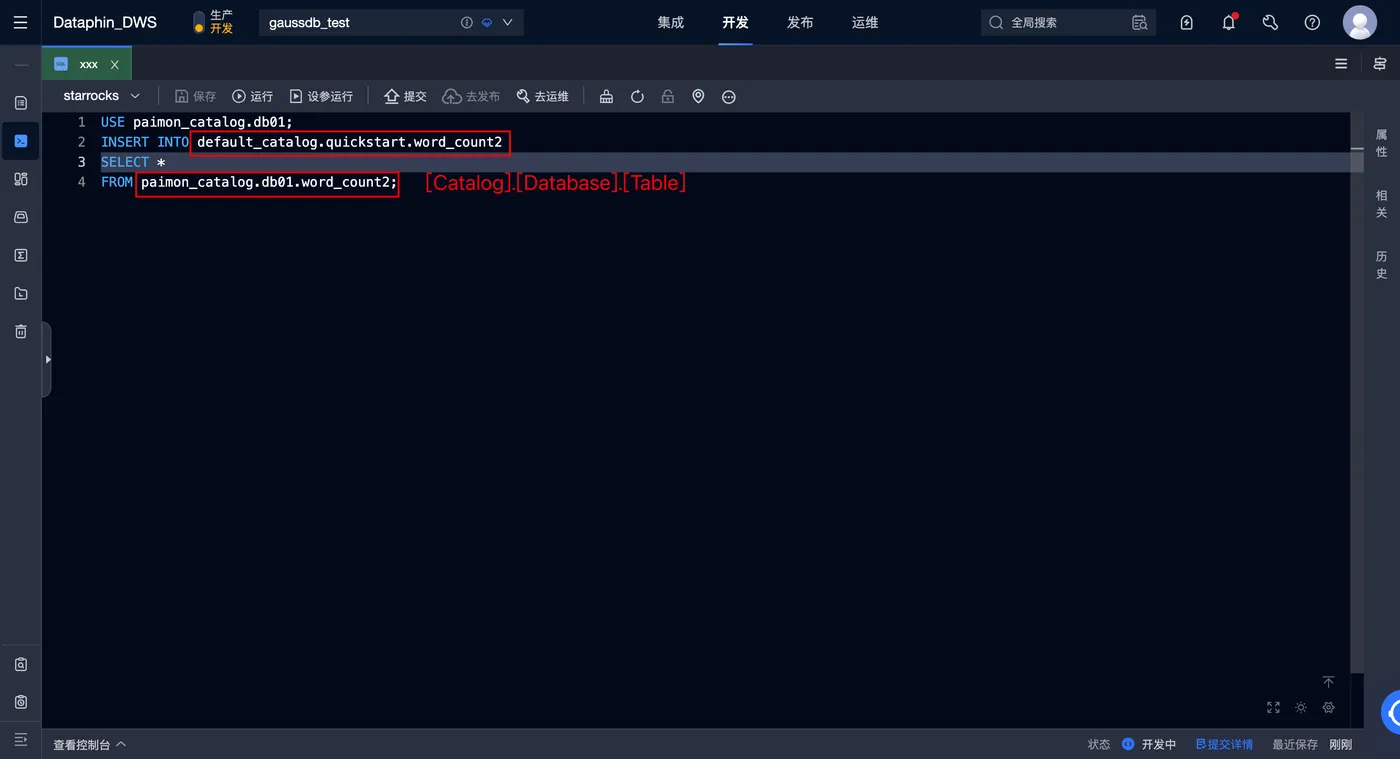Open the 历史 history side tab
The height and width of the screenshot is (759, 1400).
tap(1381, 265)
